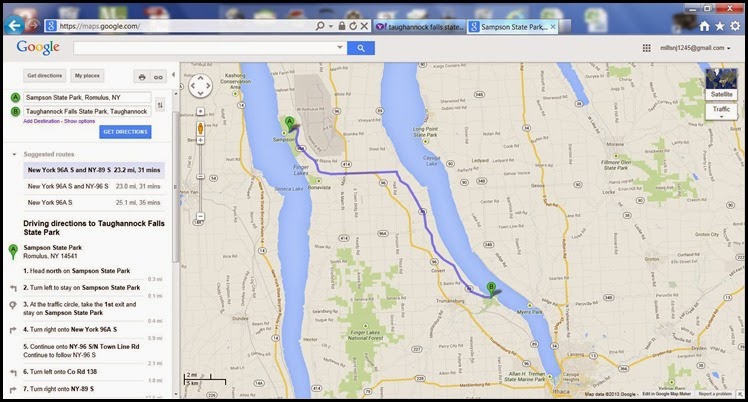Click the green A marker on the map

[289, 123]
